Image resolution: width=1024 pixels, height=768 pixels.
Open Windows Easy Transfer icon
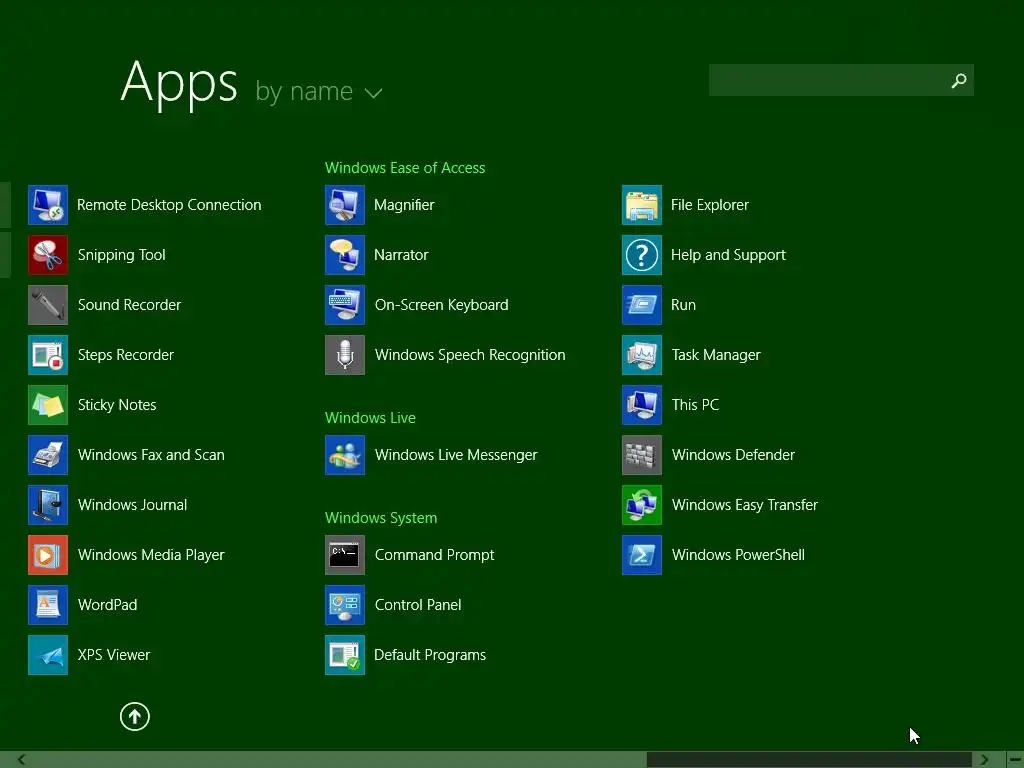(x=642, y=505)
